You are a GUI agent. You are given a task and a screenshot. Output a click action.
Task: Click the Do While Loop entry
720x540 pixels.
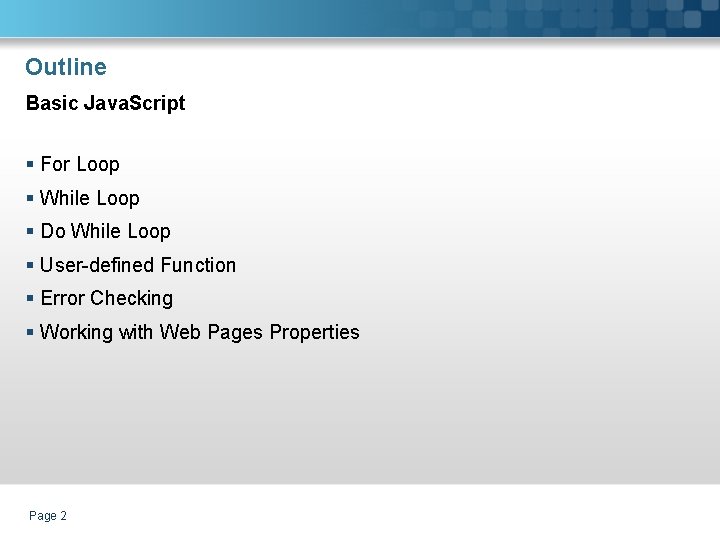click(105, 231)
